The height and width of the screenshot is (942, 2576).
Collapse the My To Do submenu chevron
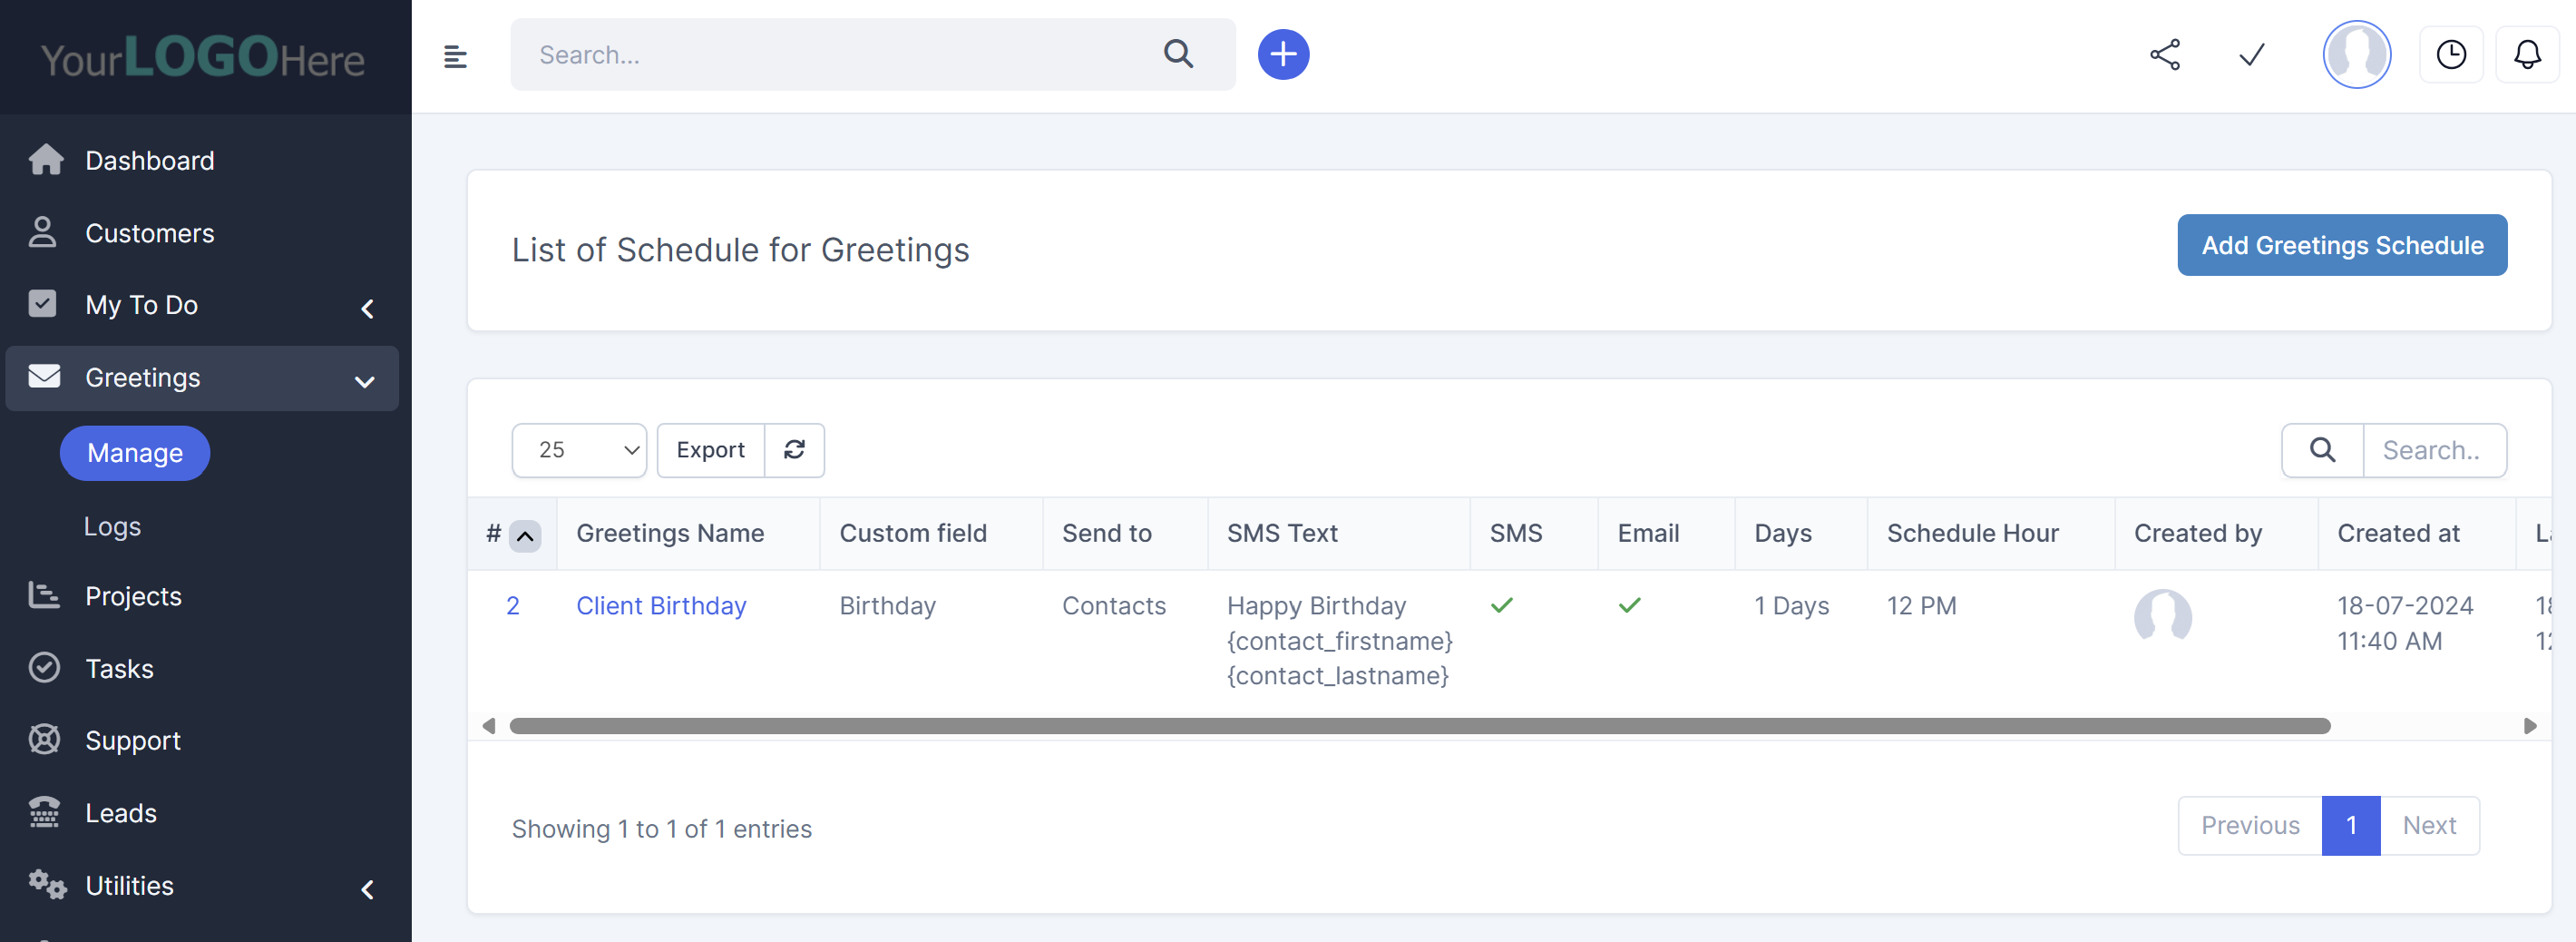[x=367, y=308]
